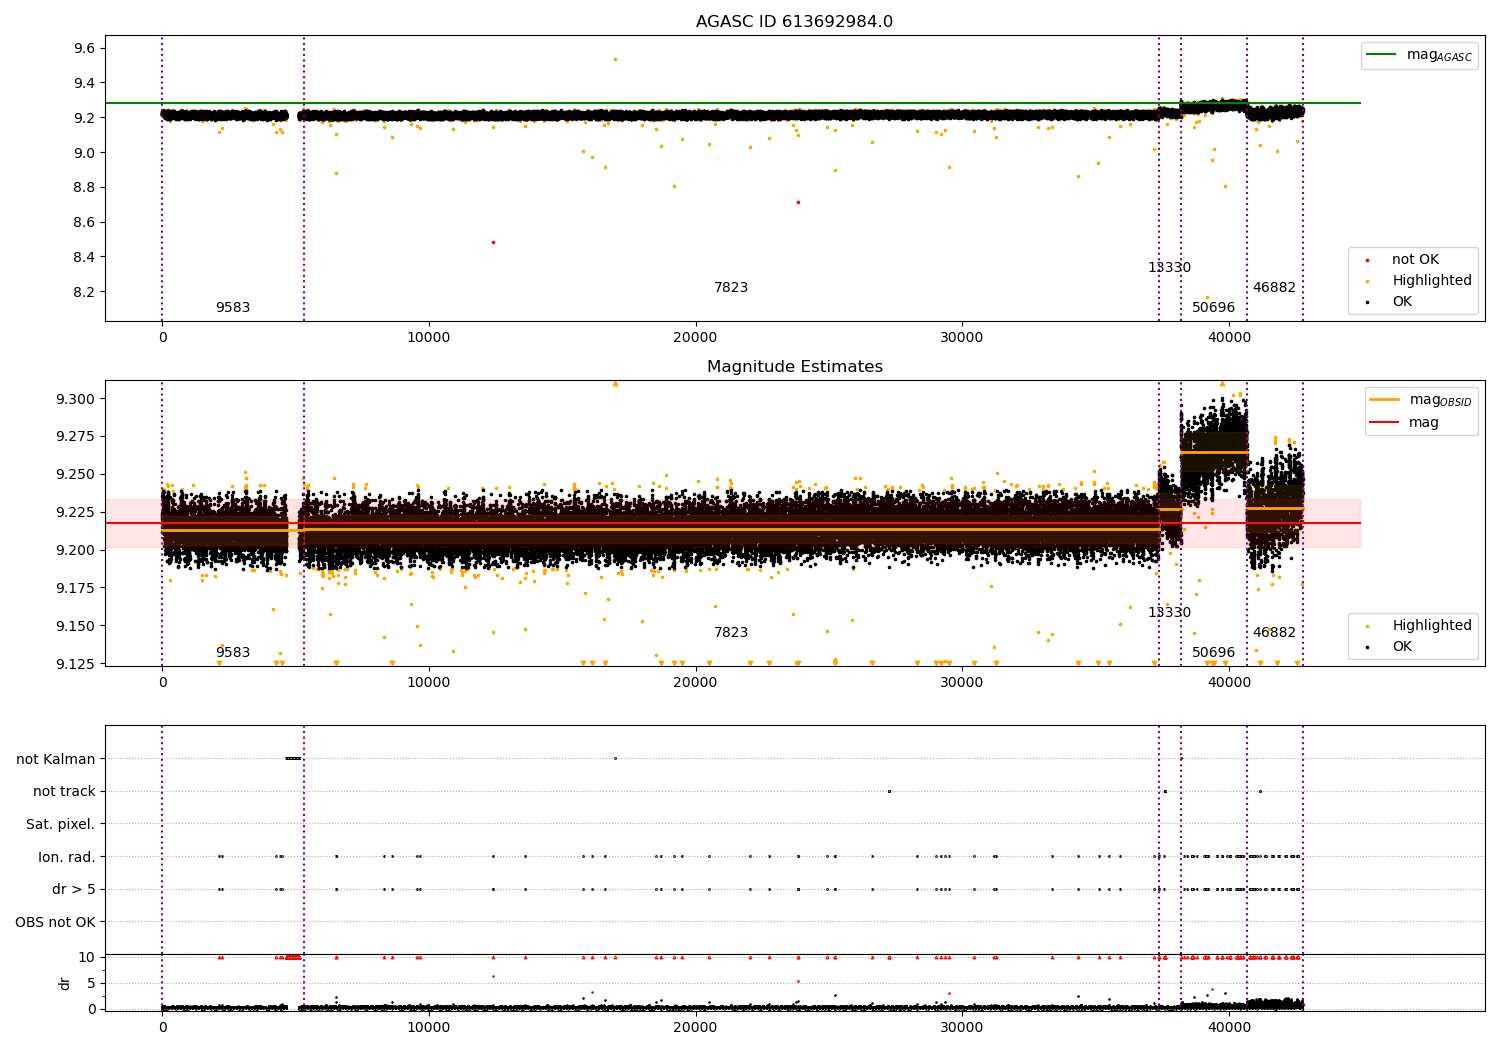Click the 9.250 y-axis tick label
This screenshot has height=1050, width=1500.
pos(76,475)
